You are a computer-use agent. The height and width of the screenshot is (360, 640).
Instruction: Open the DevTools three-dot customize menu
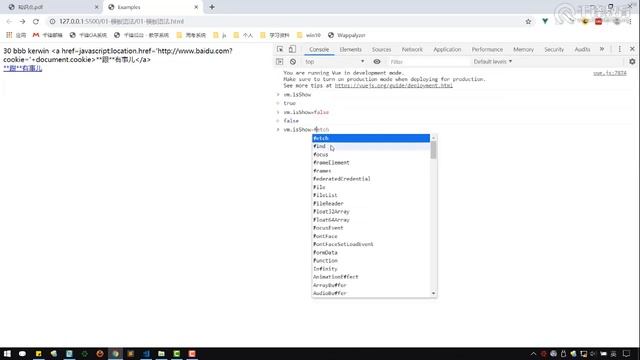tap(620, 49)
